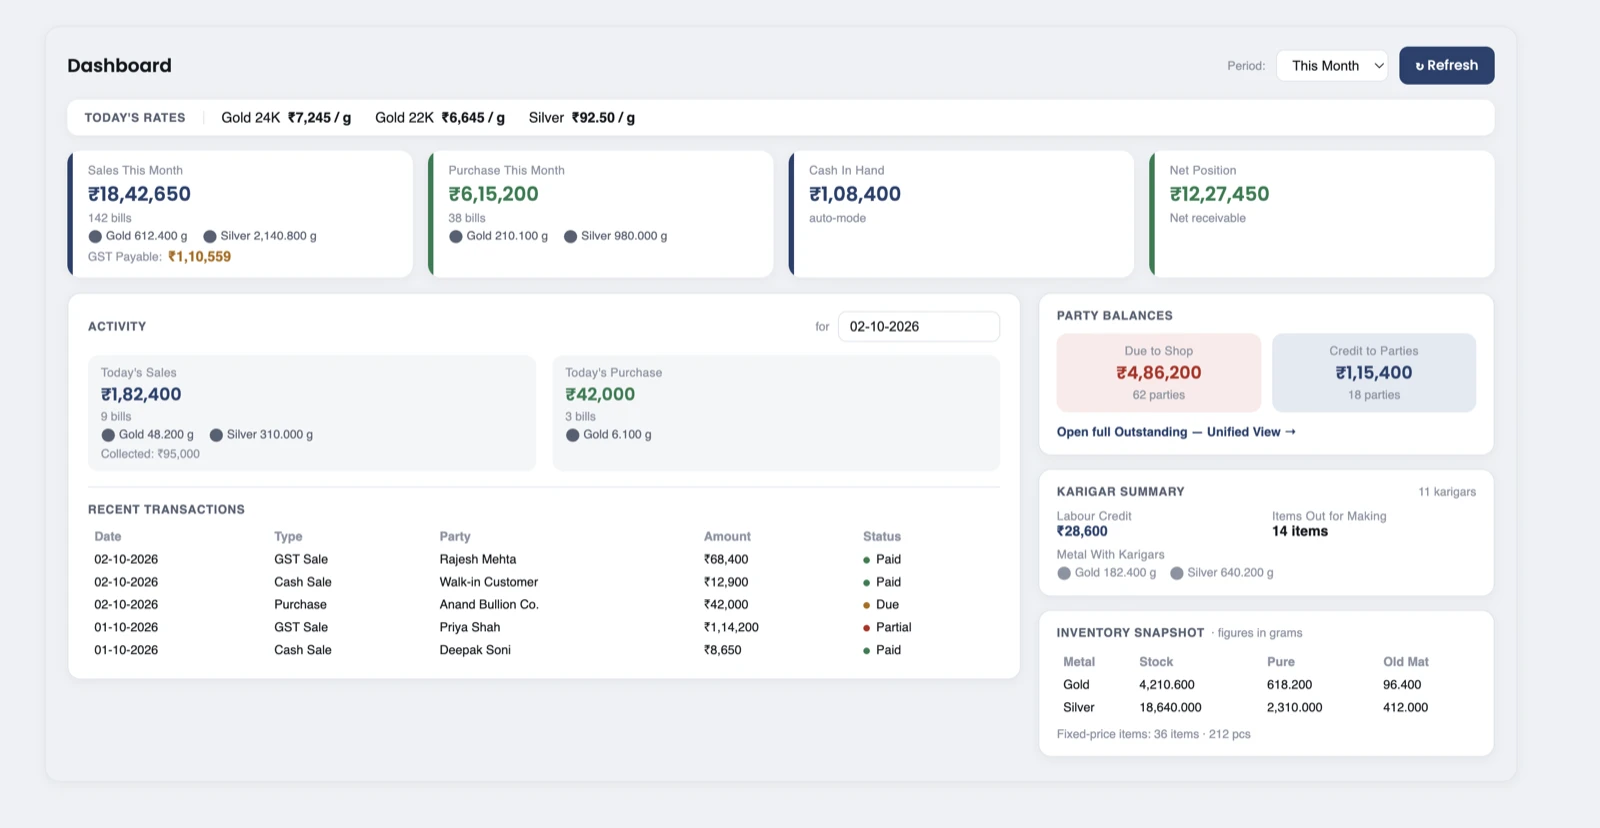Click the Deepak Soni transaction party
Viewport: 1600px width, 828px height.
tap(475, 650)
